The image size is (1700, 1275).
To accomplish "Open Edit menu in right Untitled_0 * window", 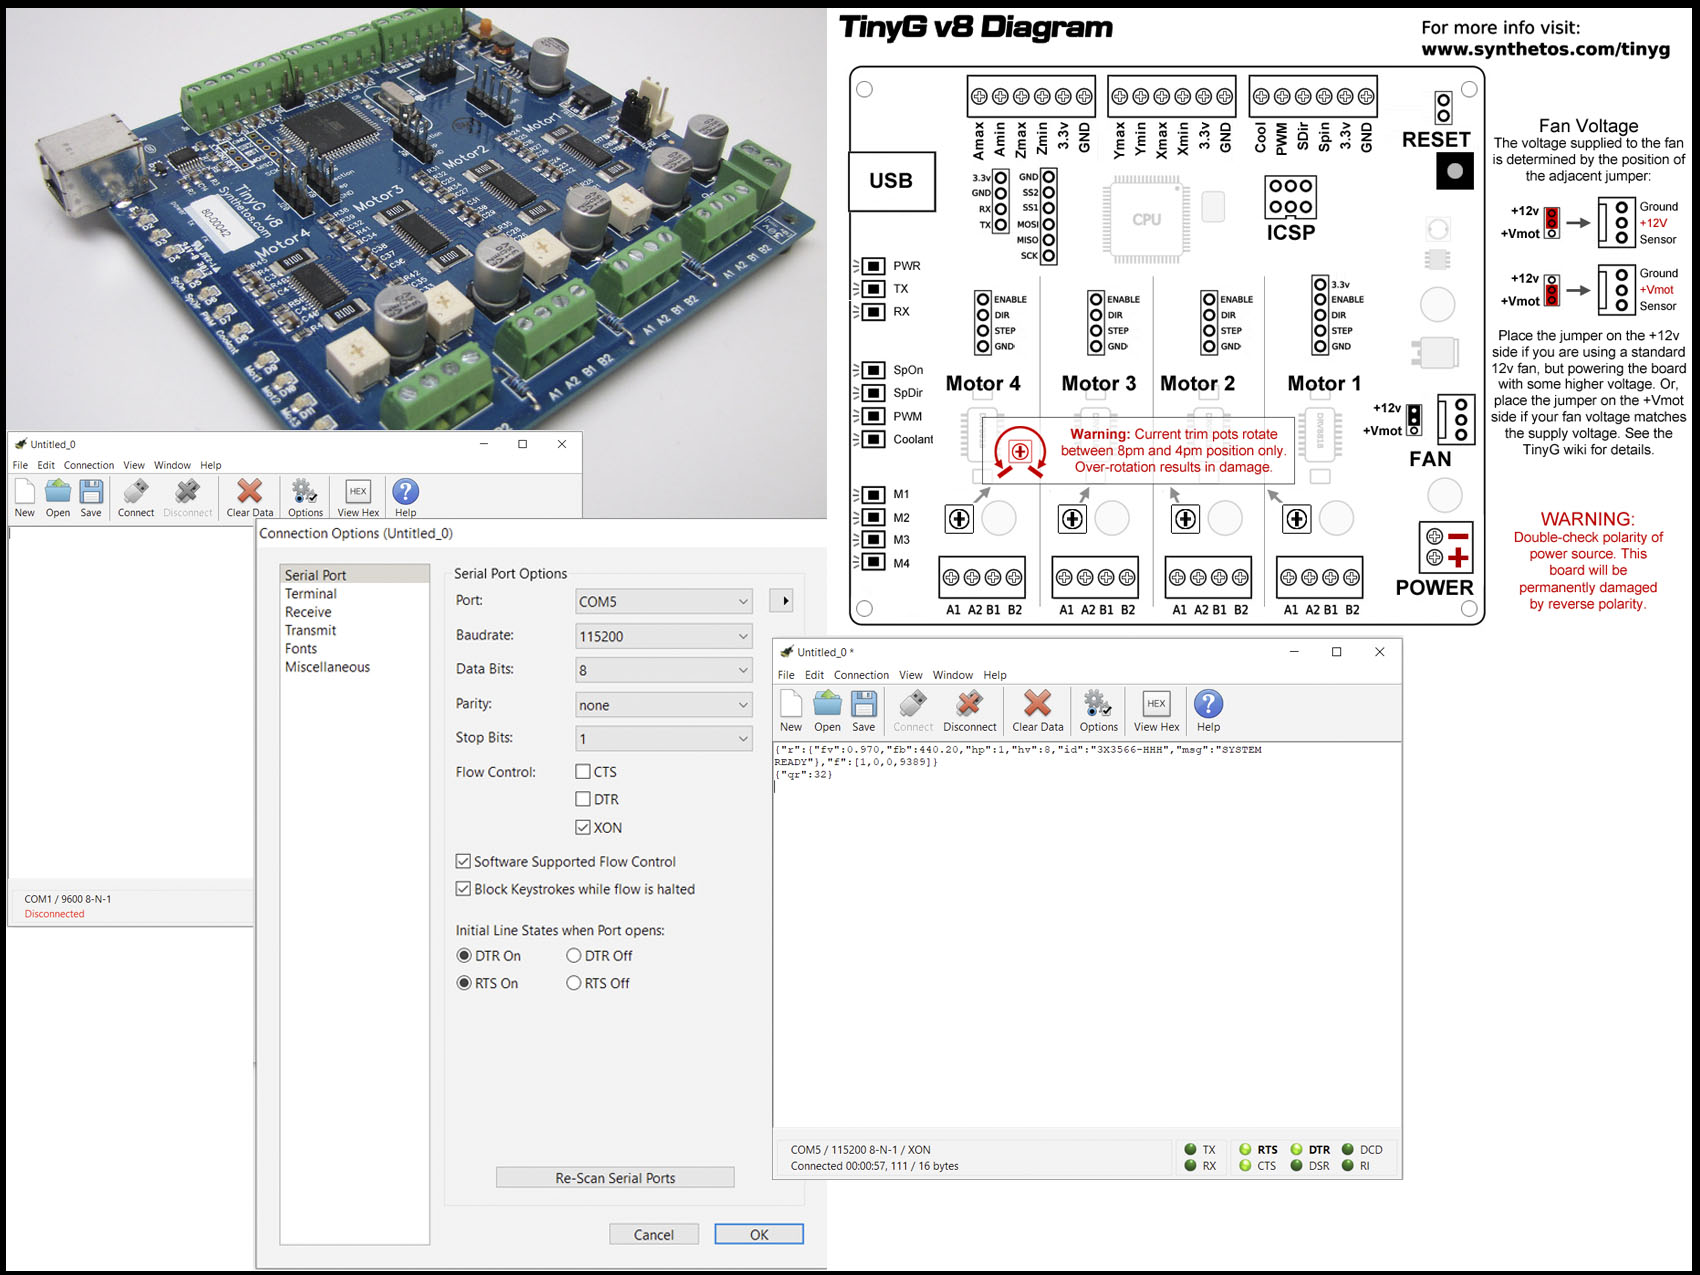I will [x=815, y=675].
